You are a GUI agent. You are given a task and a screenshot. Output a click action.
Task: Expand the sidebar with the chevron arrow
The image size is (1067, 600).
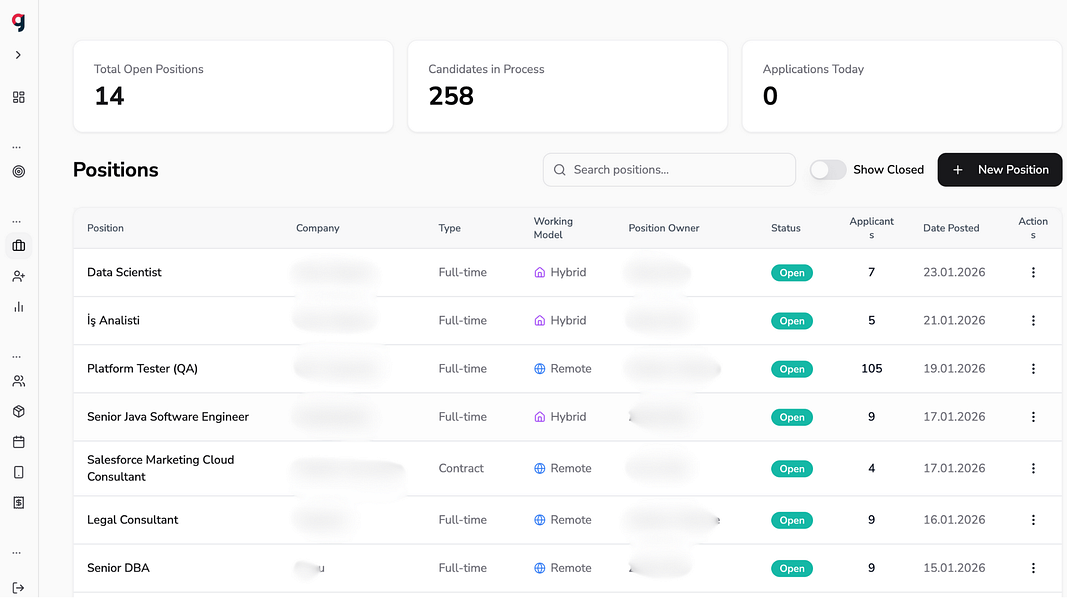[x=18, y=55]
